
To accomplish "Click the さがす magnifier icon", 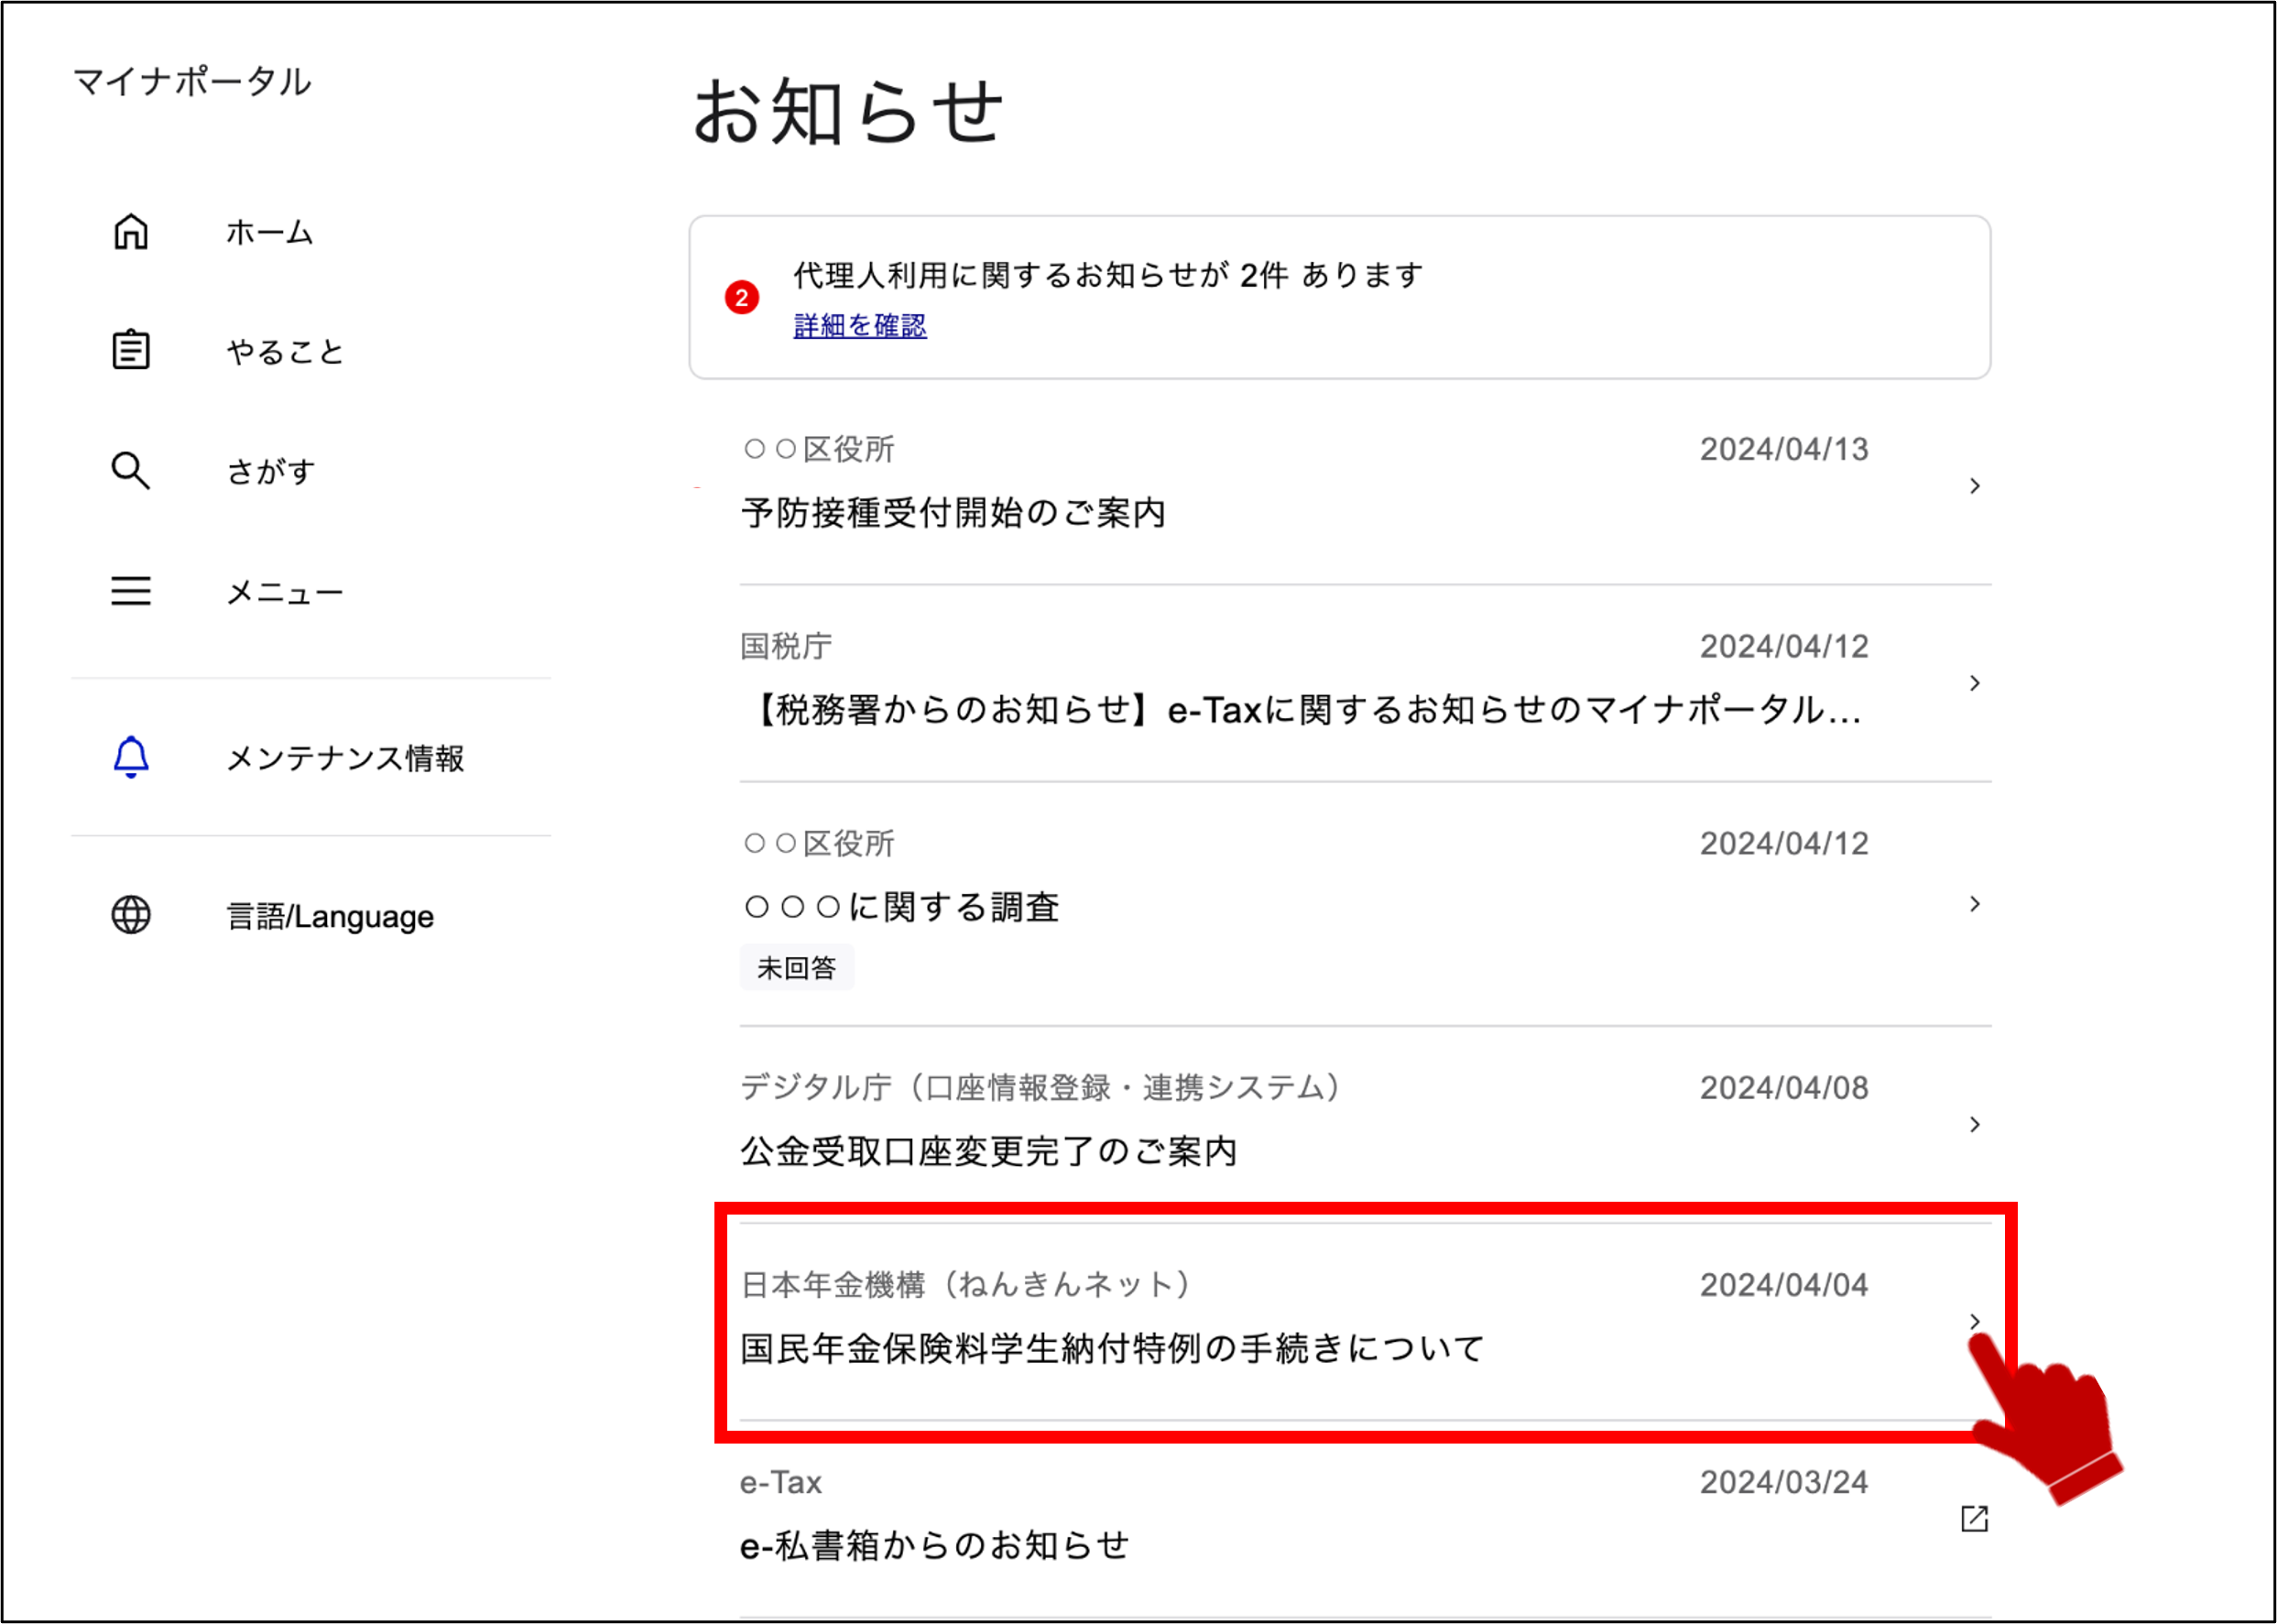I will pos(131,470).
